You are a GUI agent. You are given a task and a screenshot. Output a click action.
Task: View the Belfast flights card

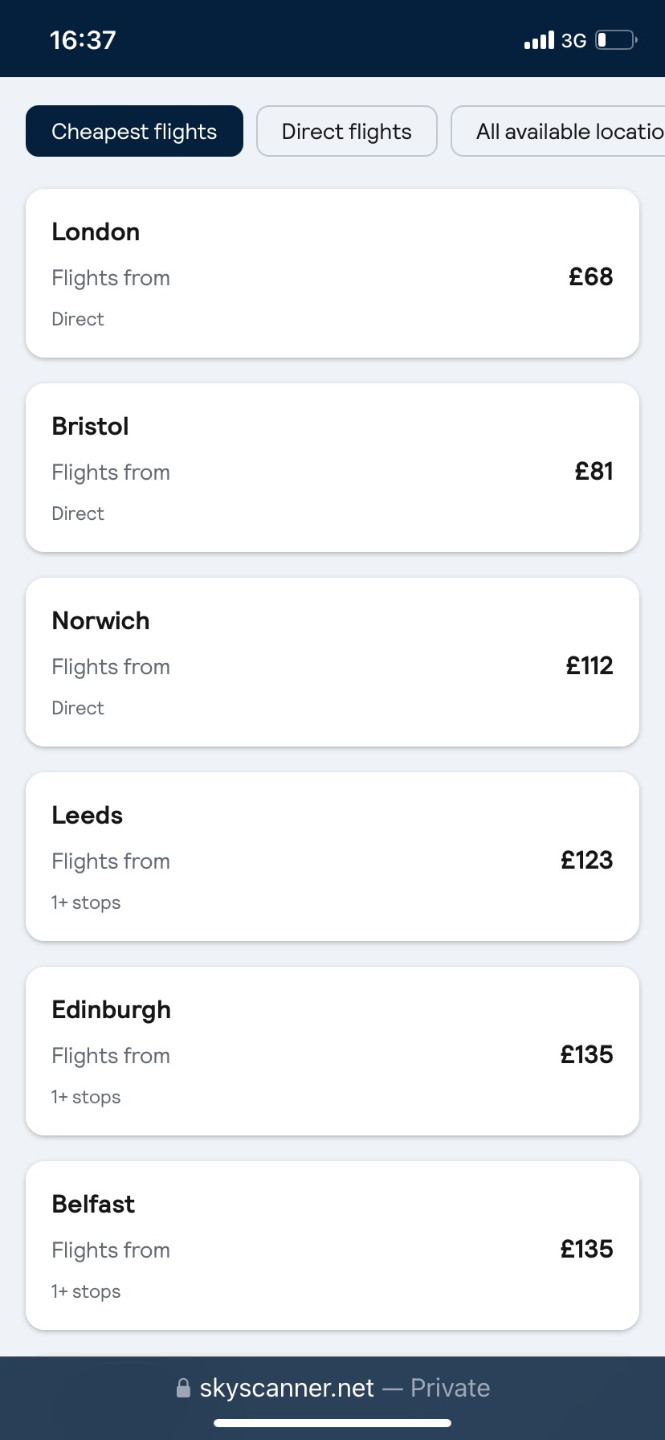tap(332, 1245)
